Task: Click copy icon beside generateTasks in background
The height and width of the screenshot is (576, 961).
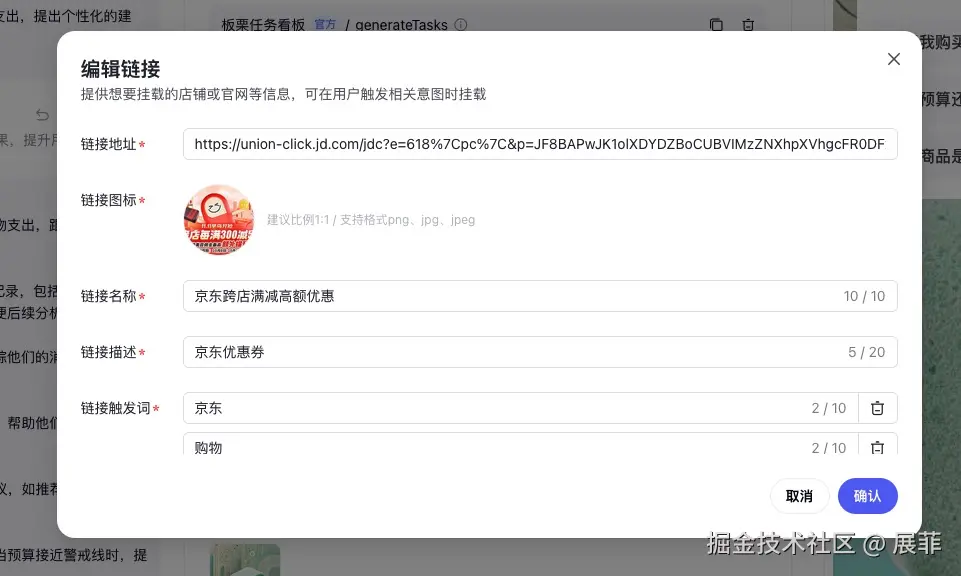Action: pyautogui.click(x=716, y=25)
